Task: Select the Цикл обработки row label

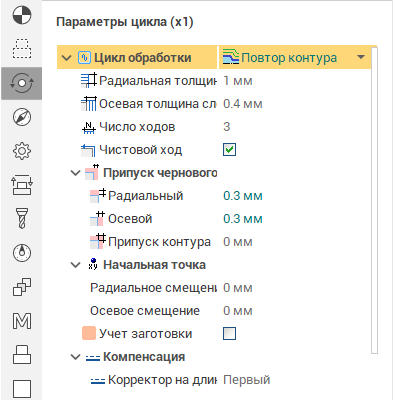Action: click(143, 58)
